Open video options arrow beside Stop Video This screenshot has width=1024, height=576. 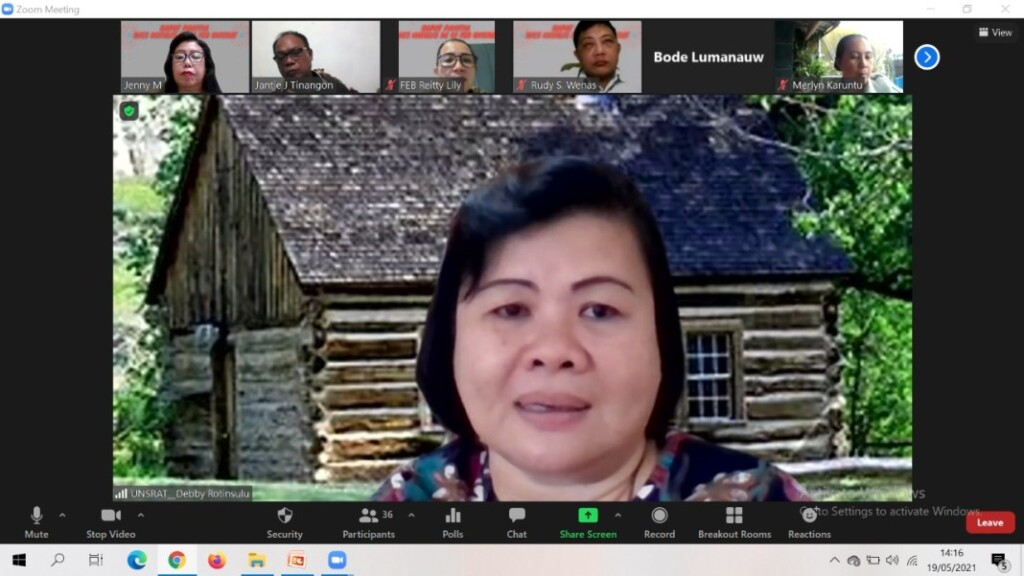tap(140, 515)
